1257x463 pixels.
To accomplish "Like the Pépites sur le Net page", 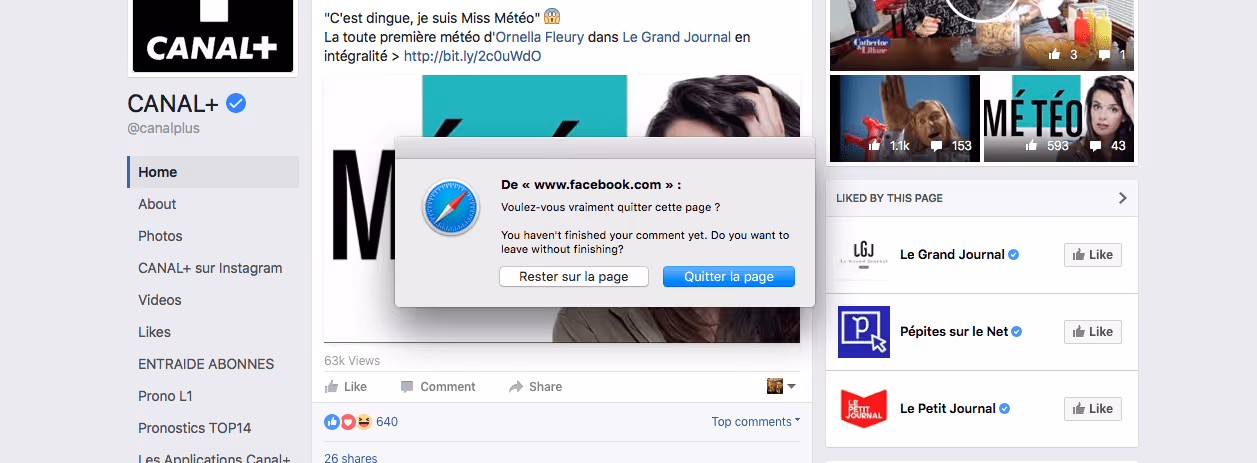I will tap(1092, 332).
